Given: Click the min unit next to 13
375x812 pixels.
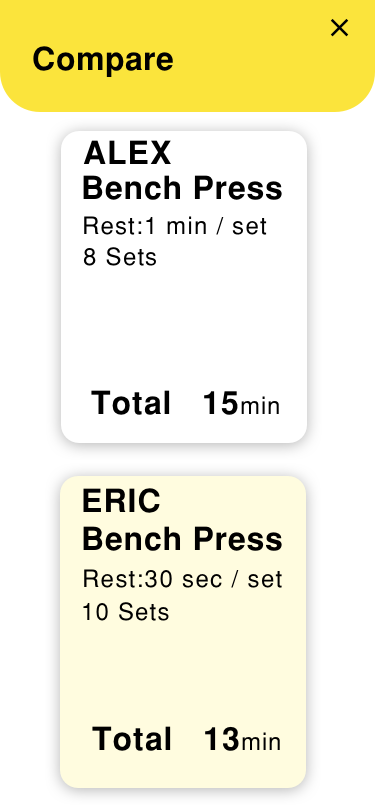Looking at the screenshot, I should 262,742.
